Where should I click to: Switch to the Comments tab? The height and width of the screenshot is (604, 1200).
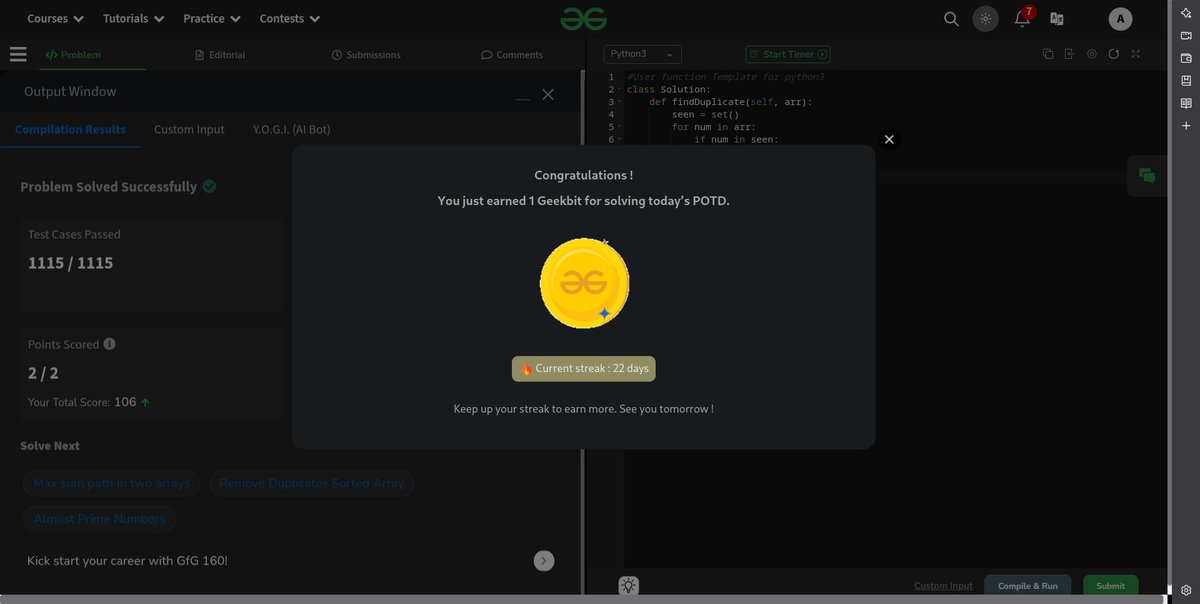pyautogui.click(x=512, y=55)
